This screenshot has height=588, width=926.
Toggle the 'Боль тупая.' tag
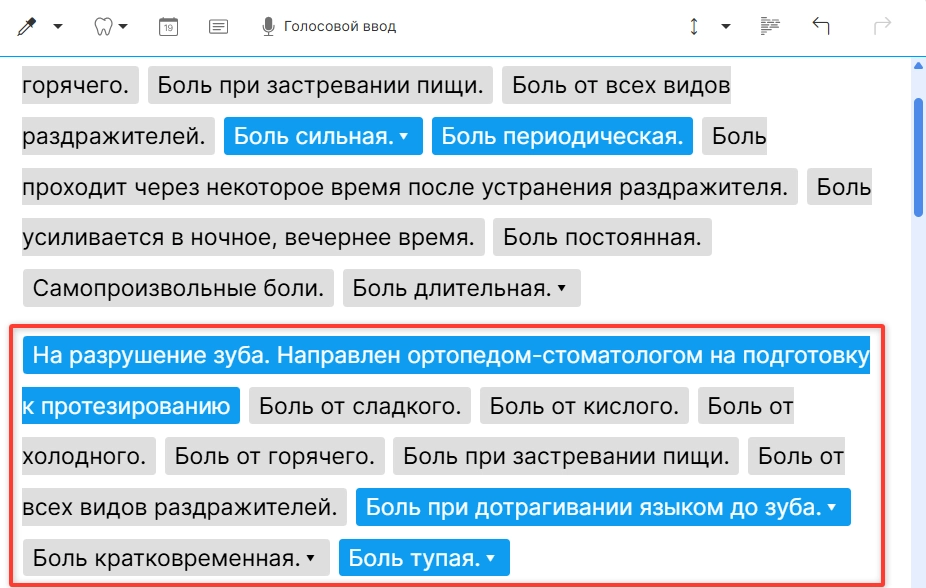415,558
